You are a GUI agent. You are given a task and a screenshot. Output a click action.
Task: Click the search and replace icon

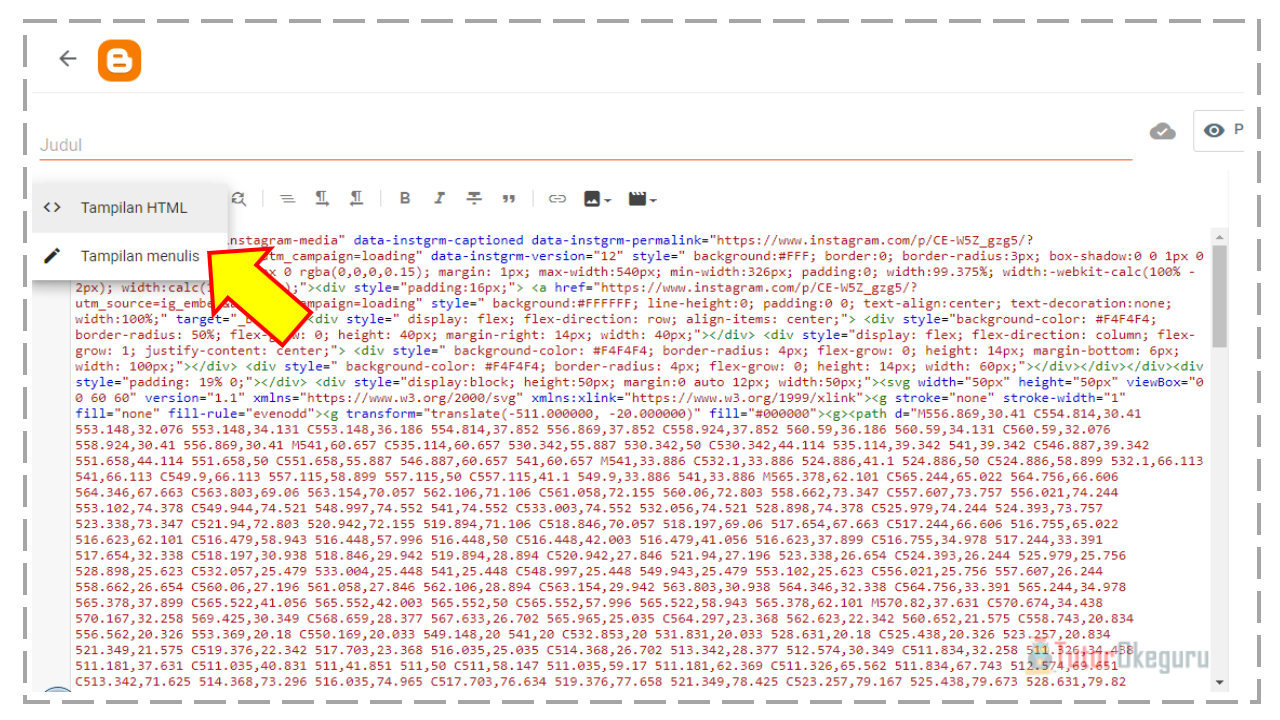point(239,198)
